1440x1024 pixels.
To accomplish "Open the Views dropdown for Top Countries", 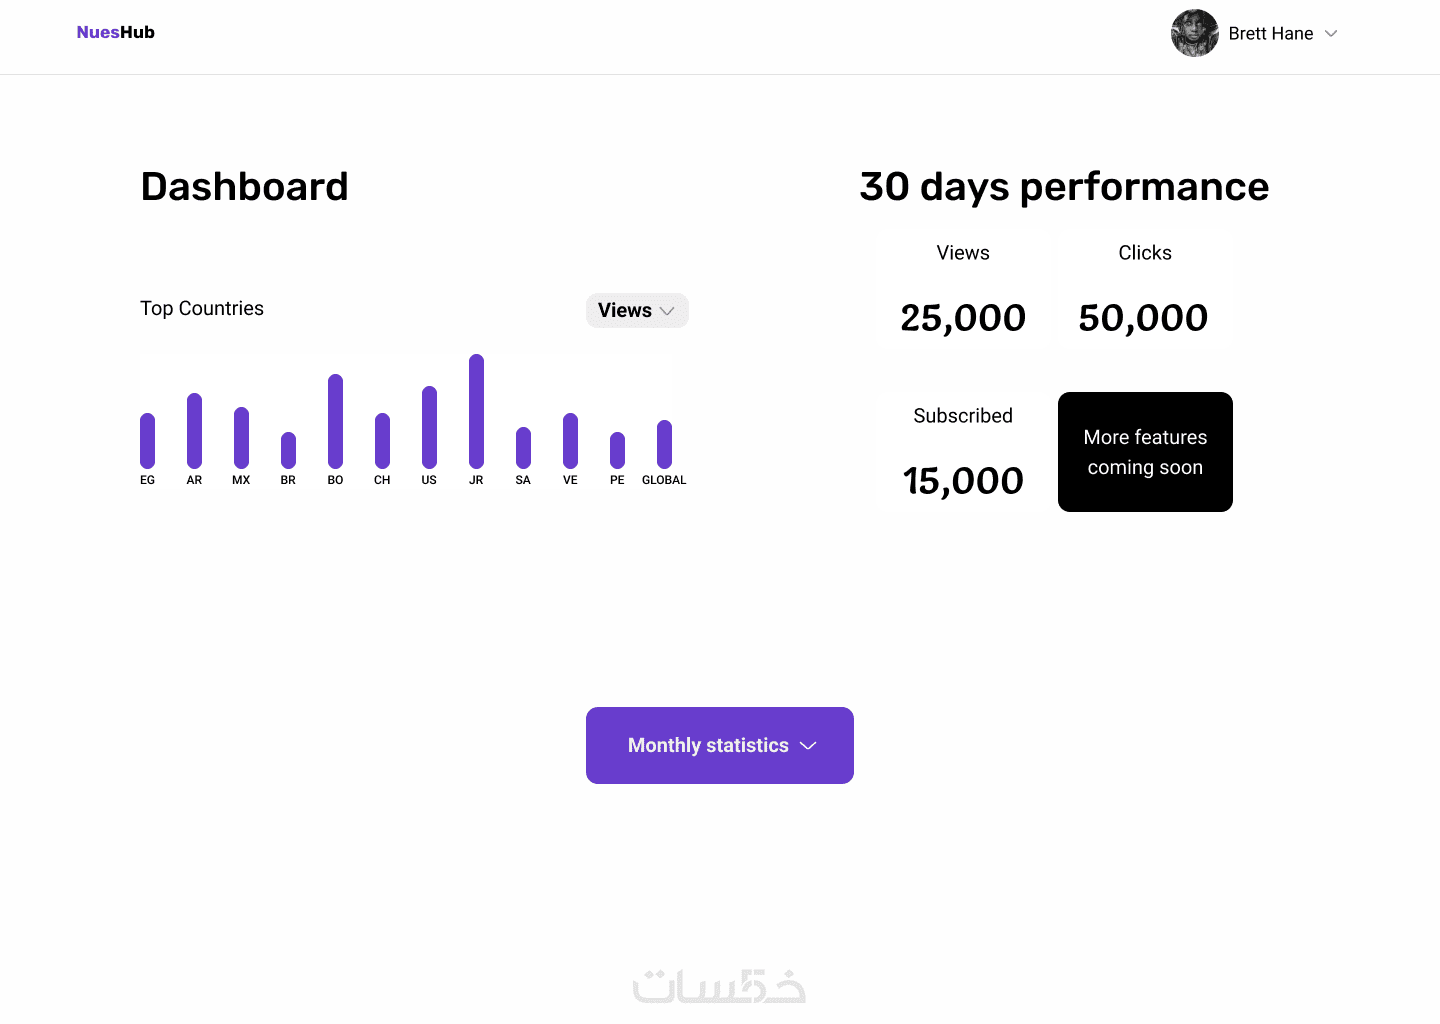I will (x=637, y=310).
